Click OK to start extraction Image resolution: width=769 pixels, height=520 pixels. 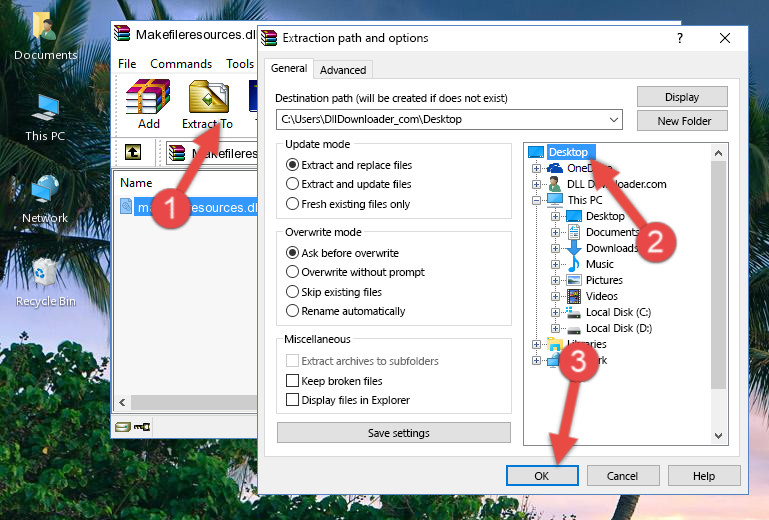coord(542,476)
